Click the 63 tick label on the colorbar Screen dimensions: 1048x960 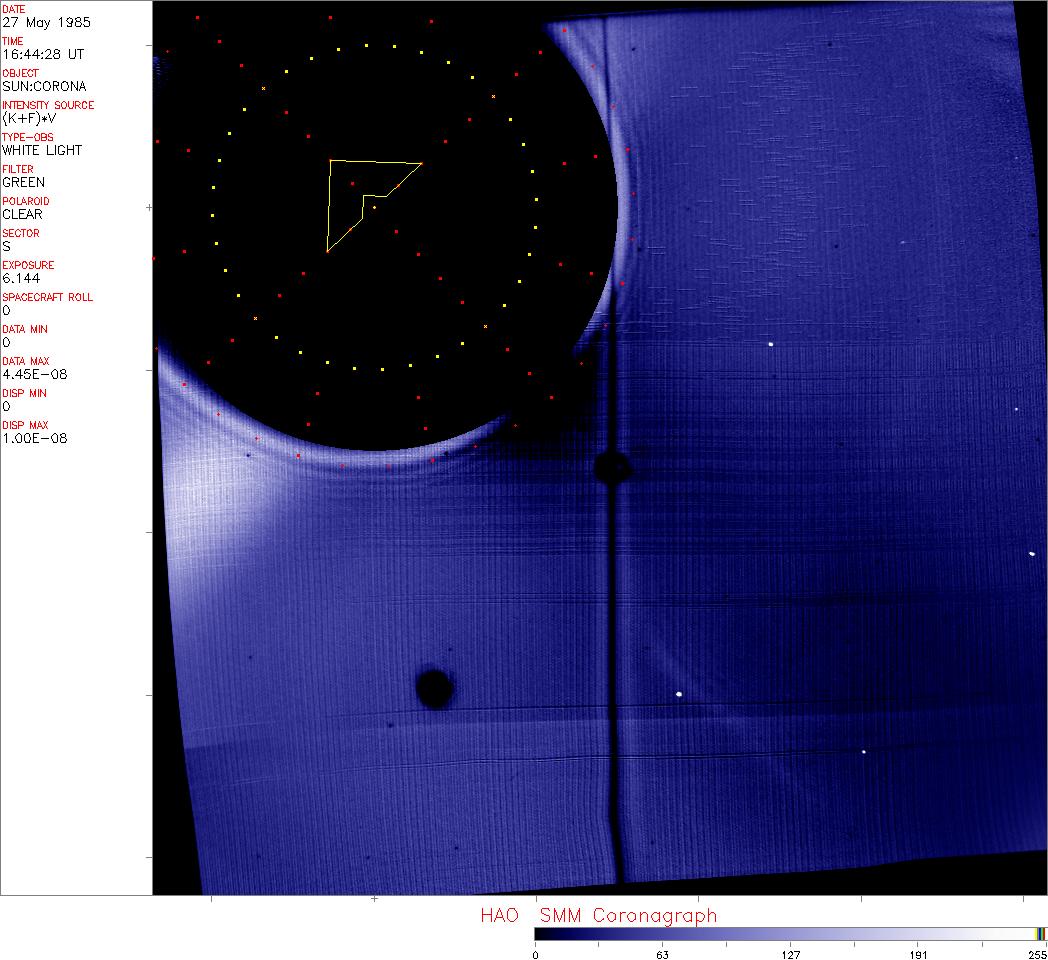click(x=662, y=954)
